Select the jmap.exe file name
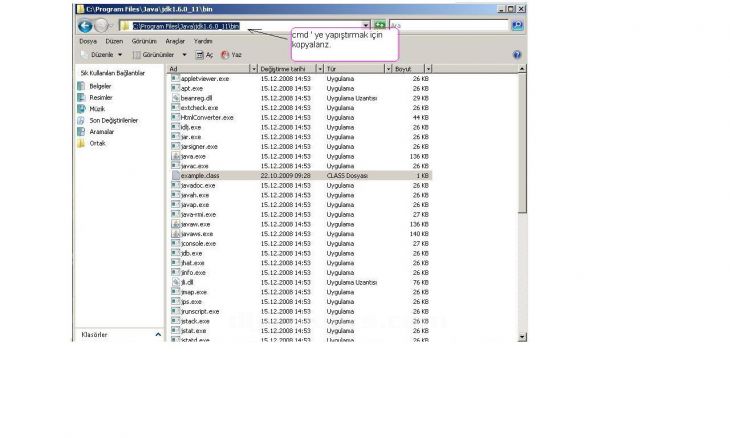This screenshot has height=438, width=730. point(194,292)
